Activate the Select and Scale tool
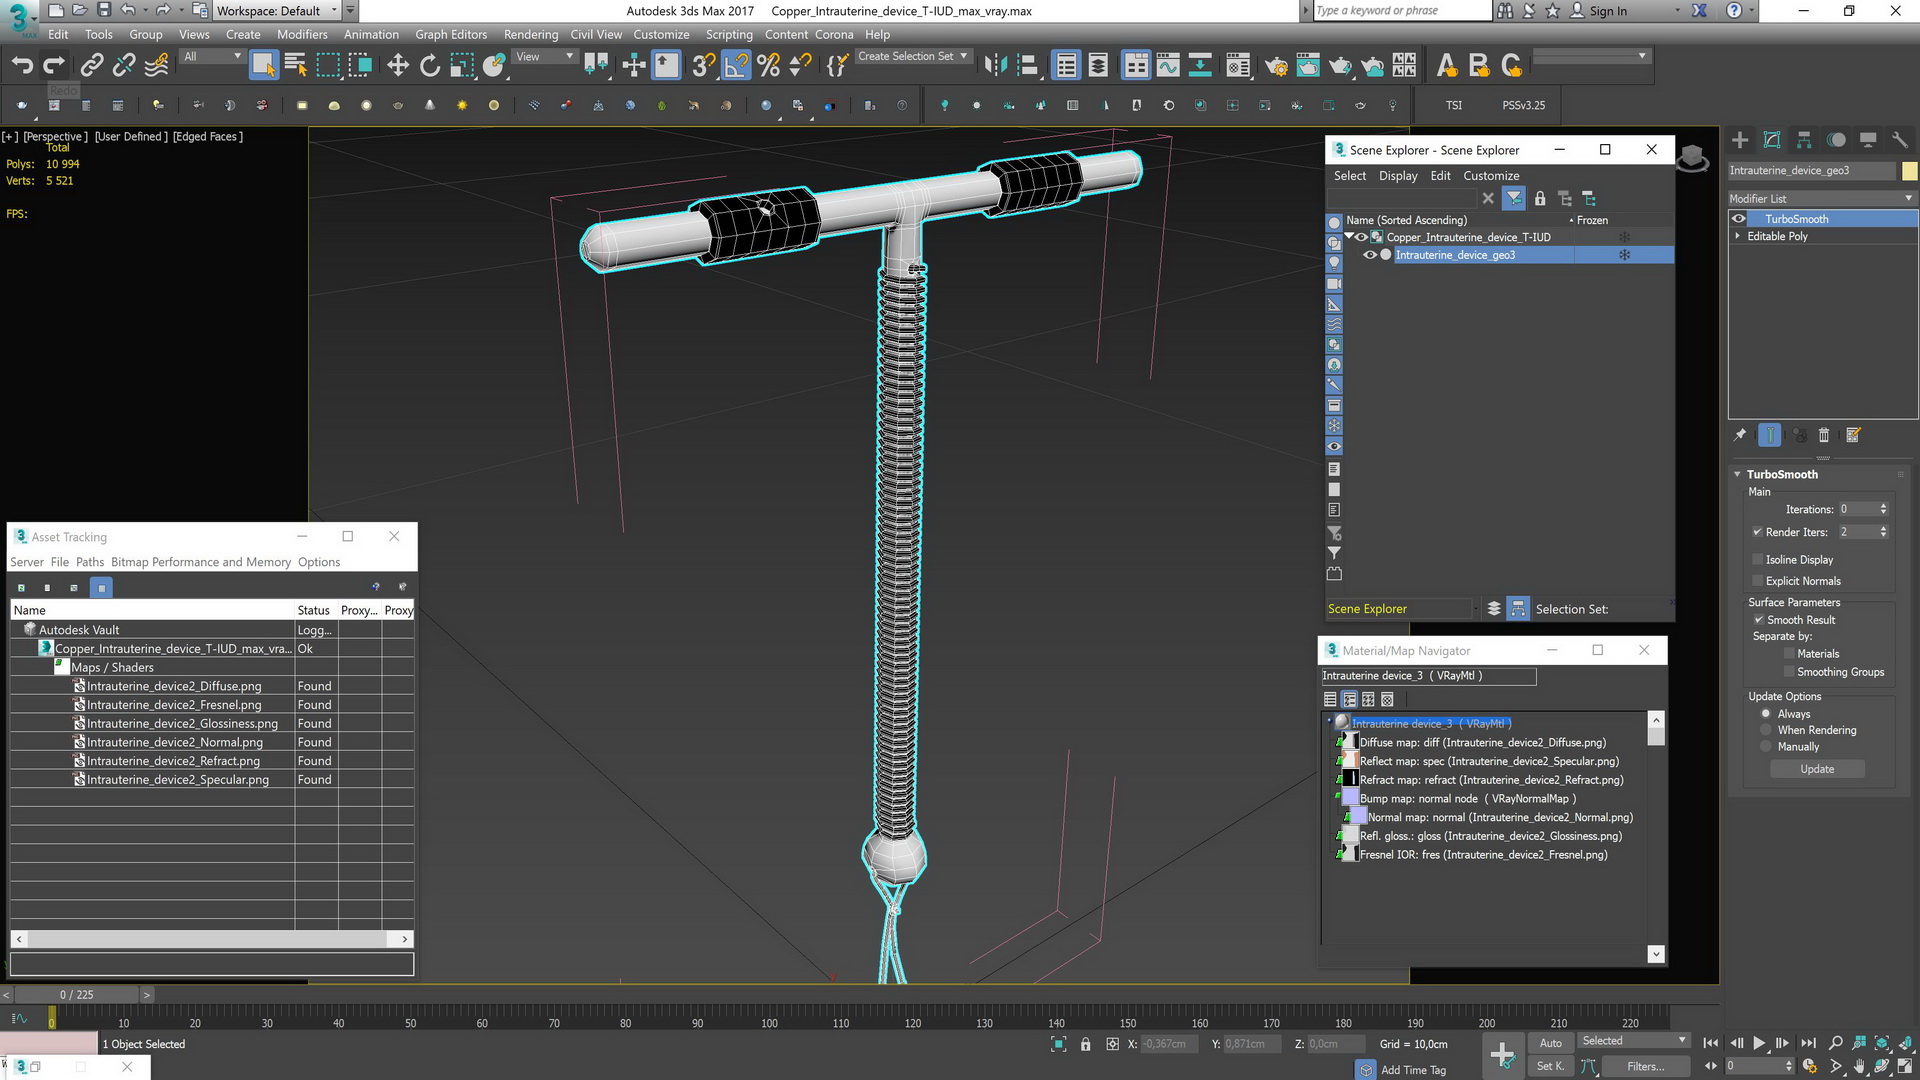 click(x=462, y=66)
